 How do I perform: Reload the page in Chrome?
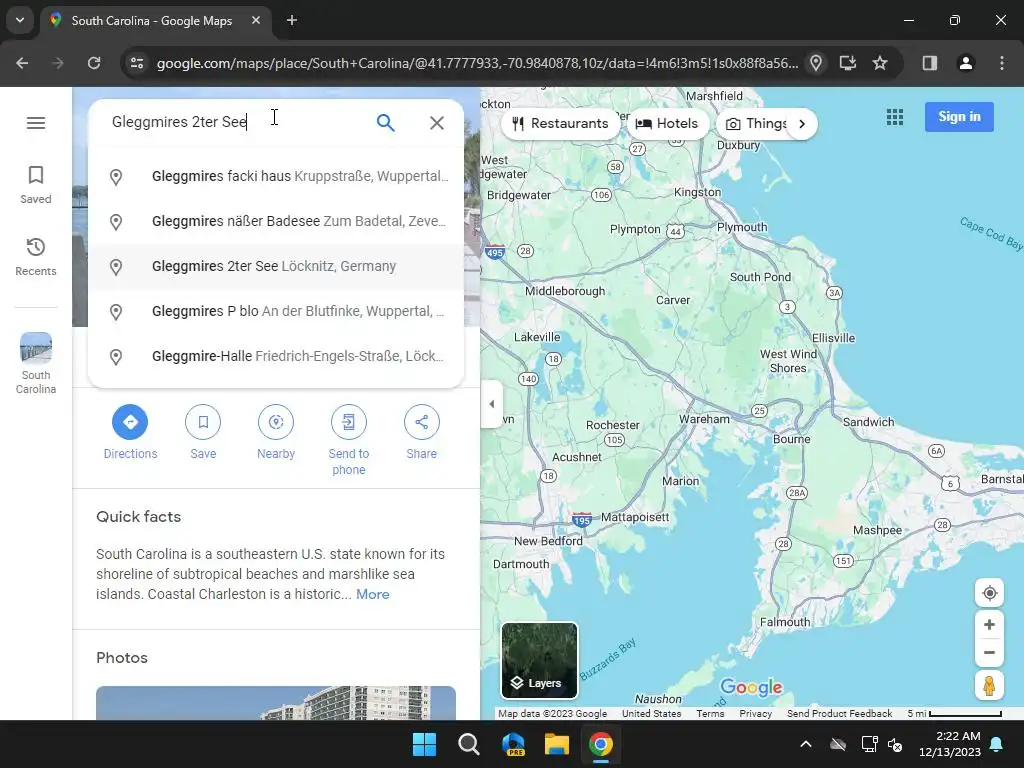click(94, 63)
